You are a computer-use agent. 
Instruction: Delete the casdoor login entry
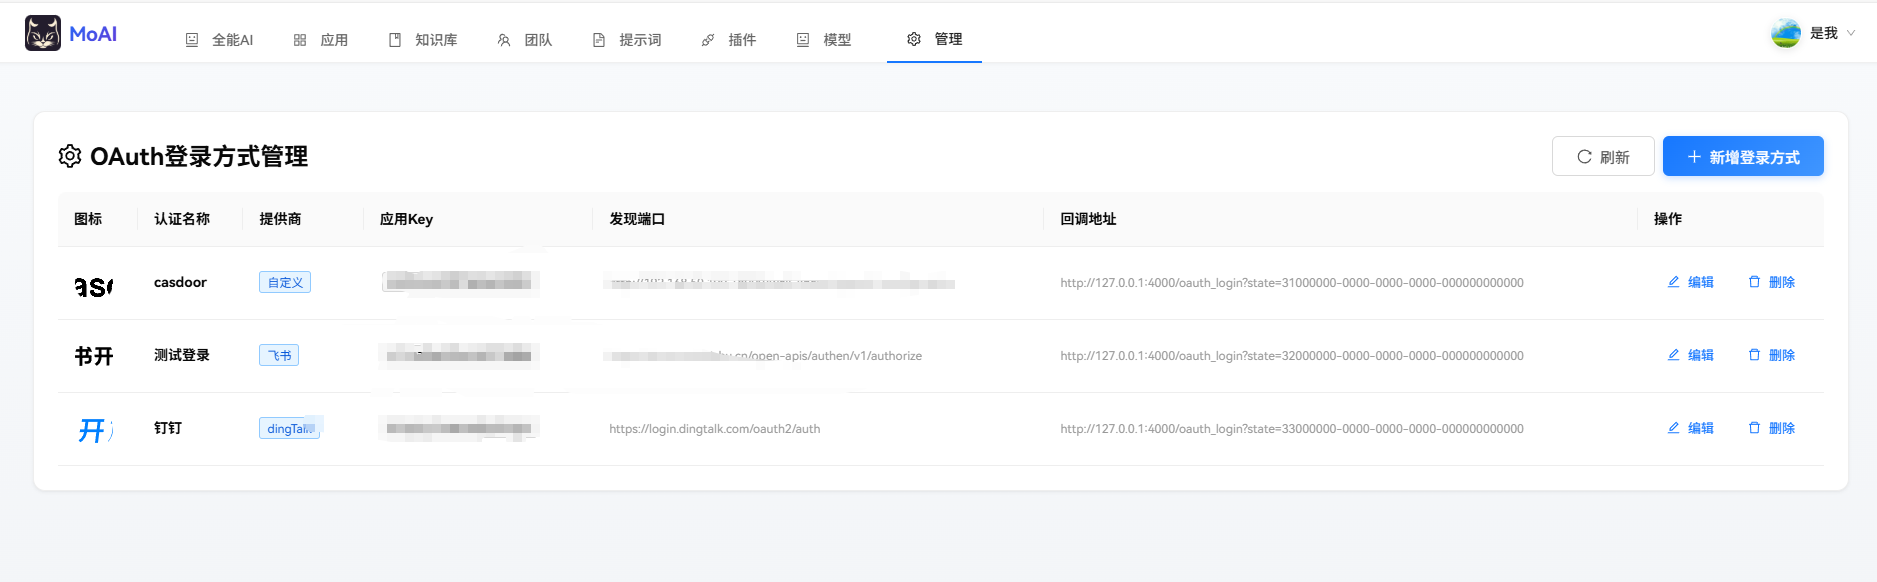coord(1771,282)
